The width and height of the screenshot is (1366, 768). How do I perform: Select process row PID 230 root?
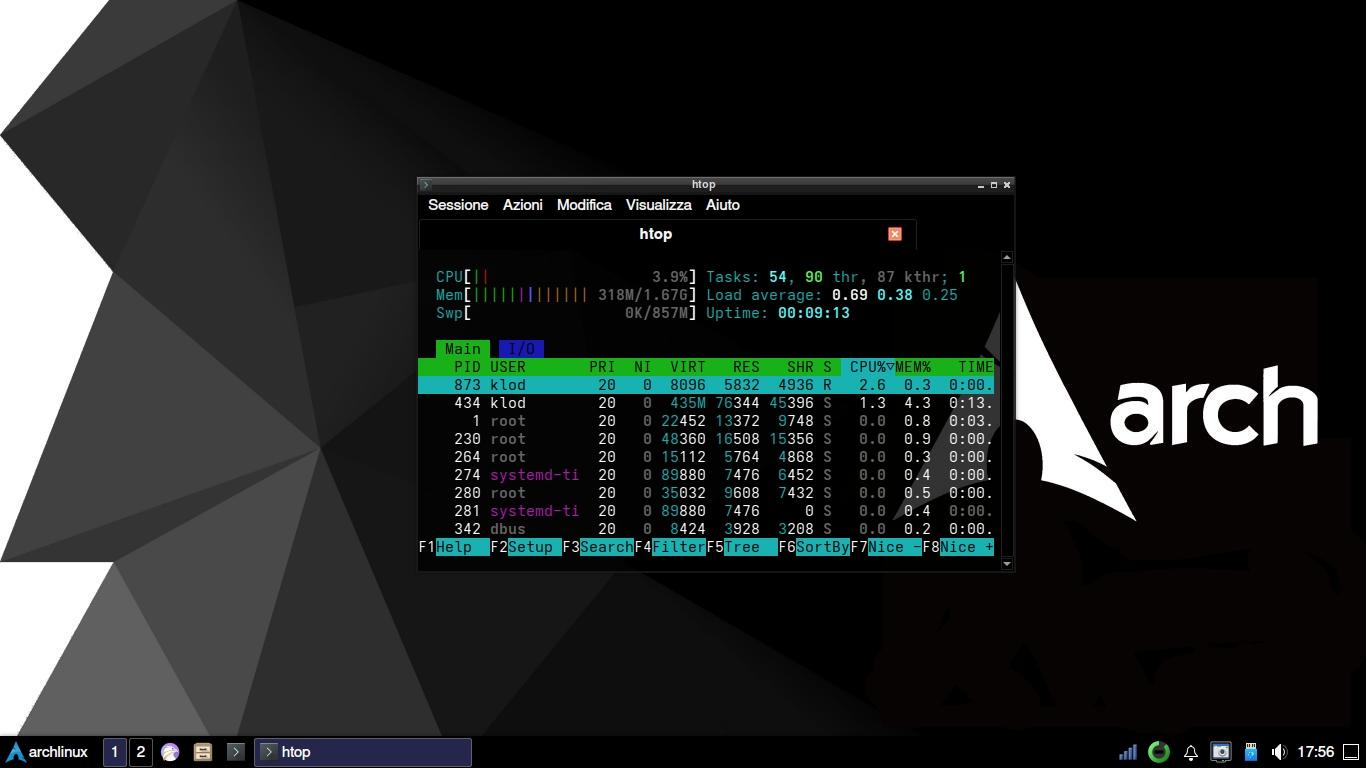coord(706,439)
